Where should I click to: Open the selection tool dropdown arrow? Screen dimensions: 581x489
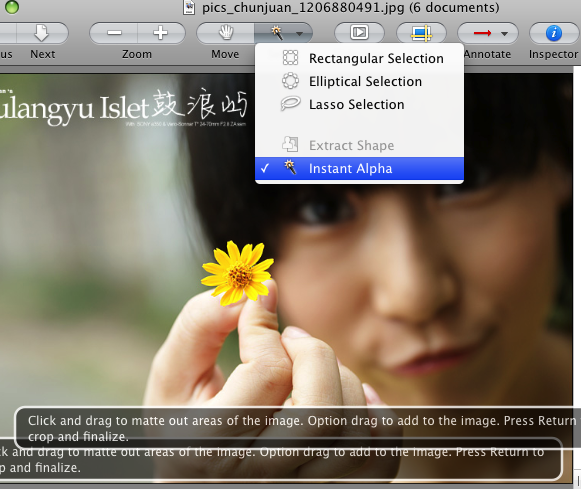299,34
